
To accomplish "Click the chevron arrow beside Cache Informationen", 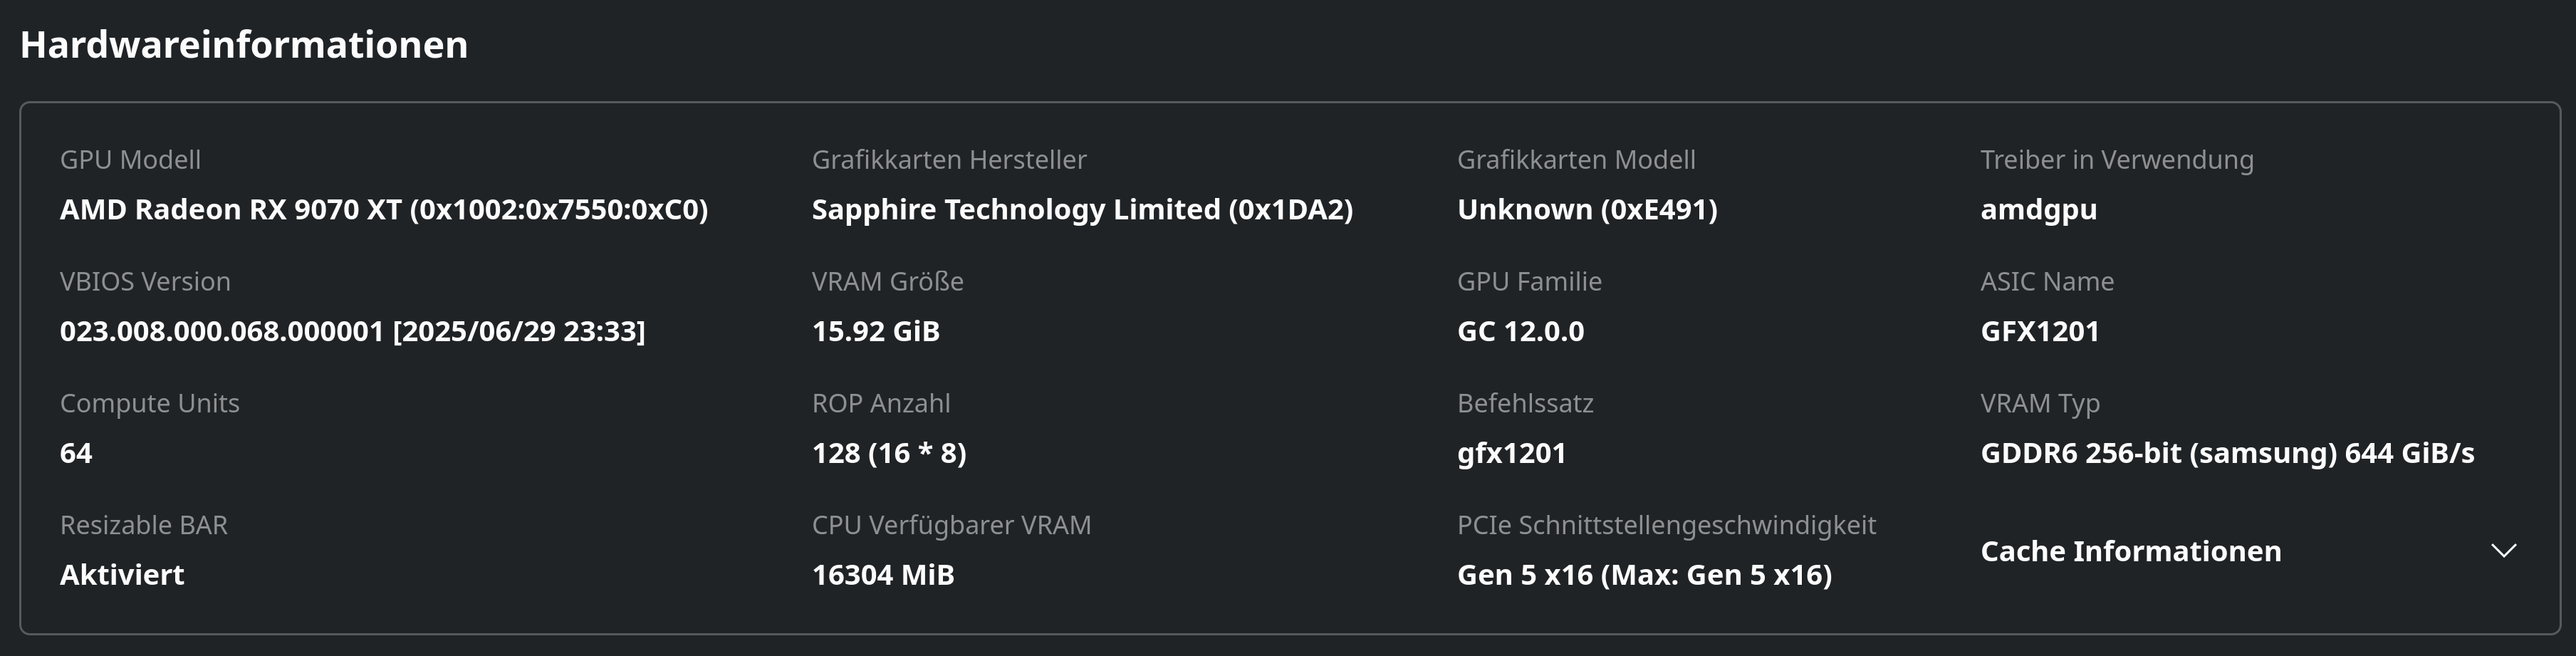I will pos(2503,551).
